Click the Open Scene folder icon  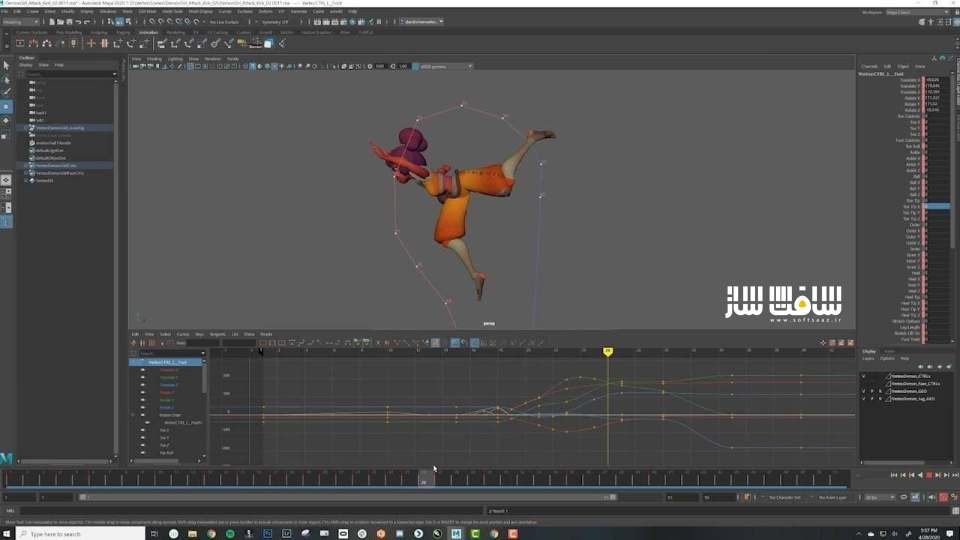(x=61, y=22)
